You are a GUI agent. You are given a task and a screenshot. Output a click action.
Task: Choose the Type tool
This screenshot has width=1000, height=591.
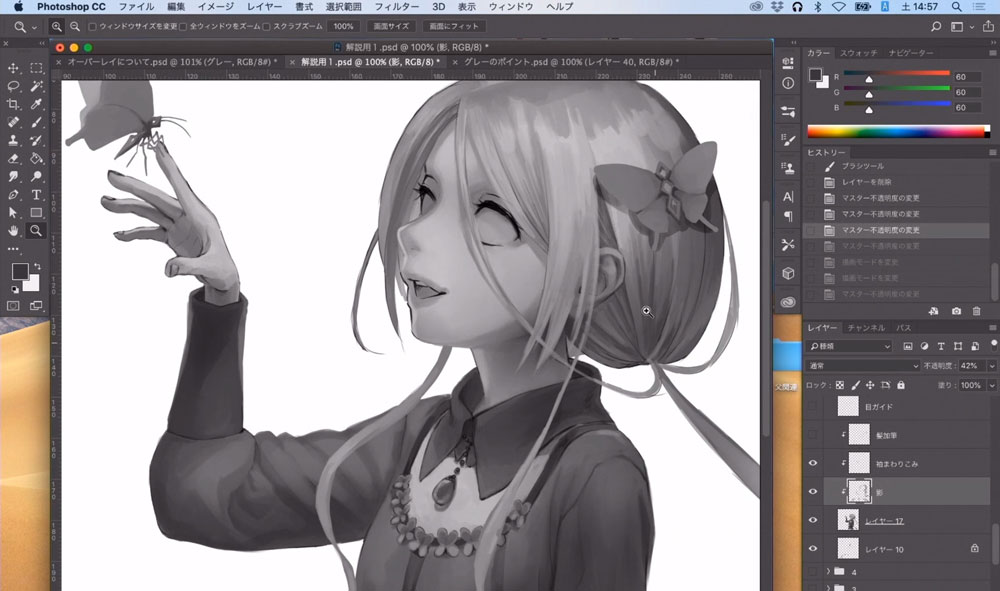click(36, 194)
